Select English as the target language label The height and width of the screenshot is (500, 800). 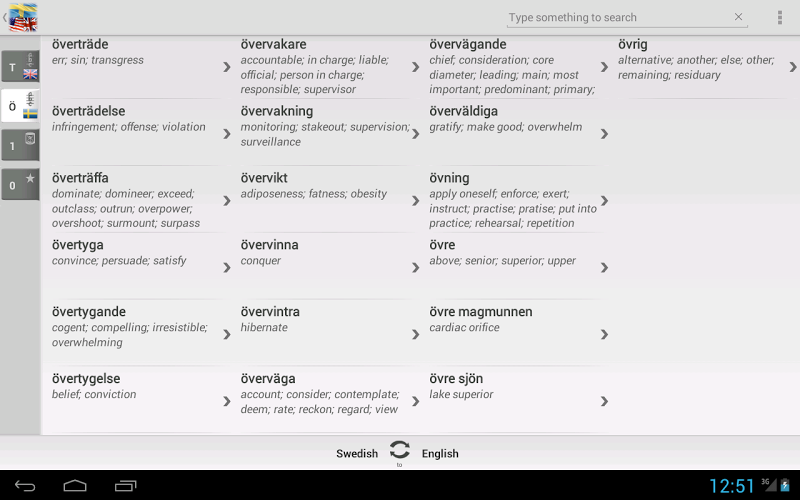coord(440,453)
